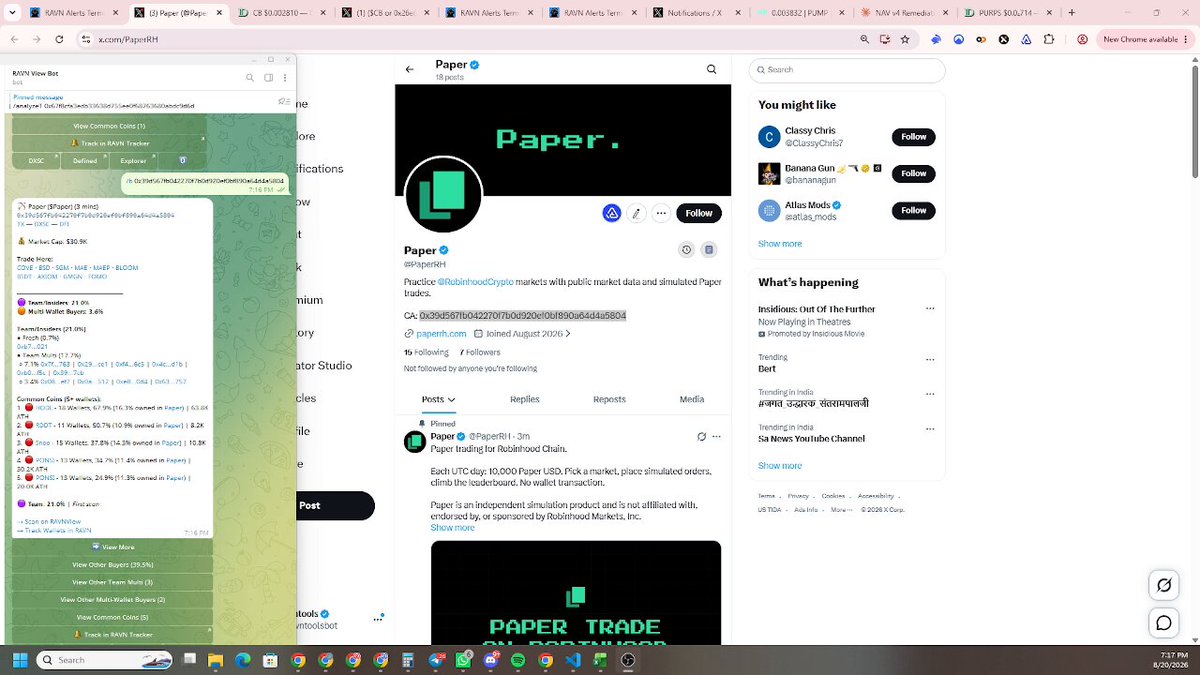
Task: Open options for Sa News YouTube Channel trend
Action: (930, 429)
